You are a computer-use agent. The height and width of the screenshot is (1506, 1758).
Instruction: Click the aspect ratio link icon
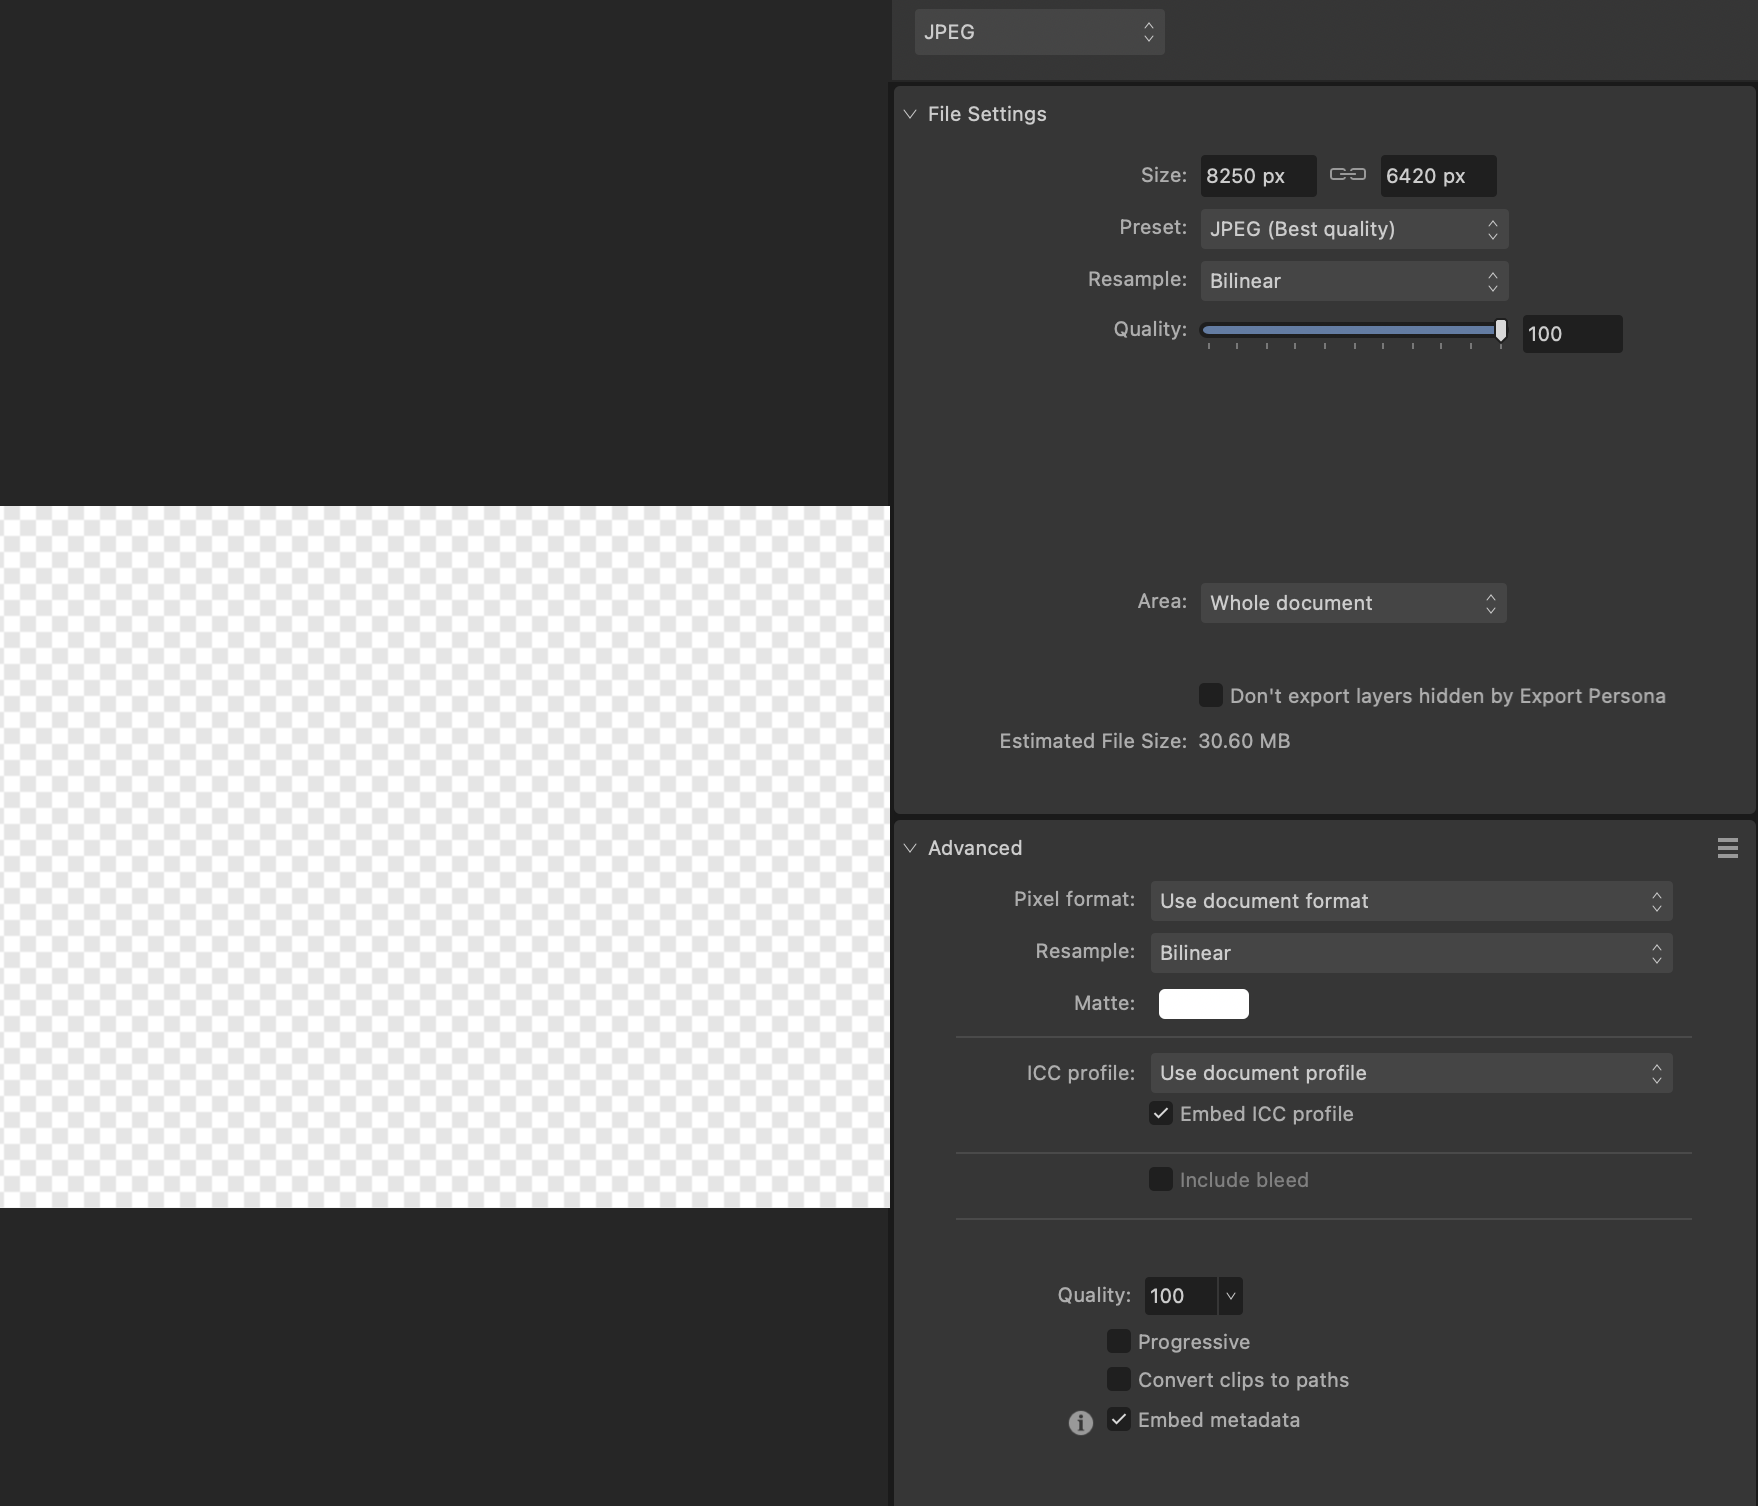1347,175
